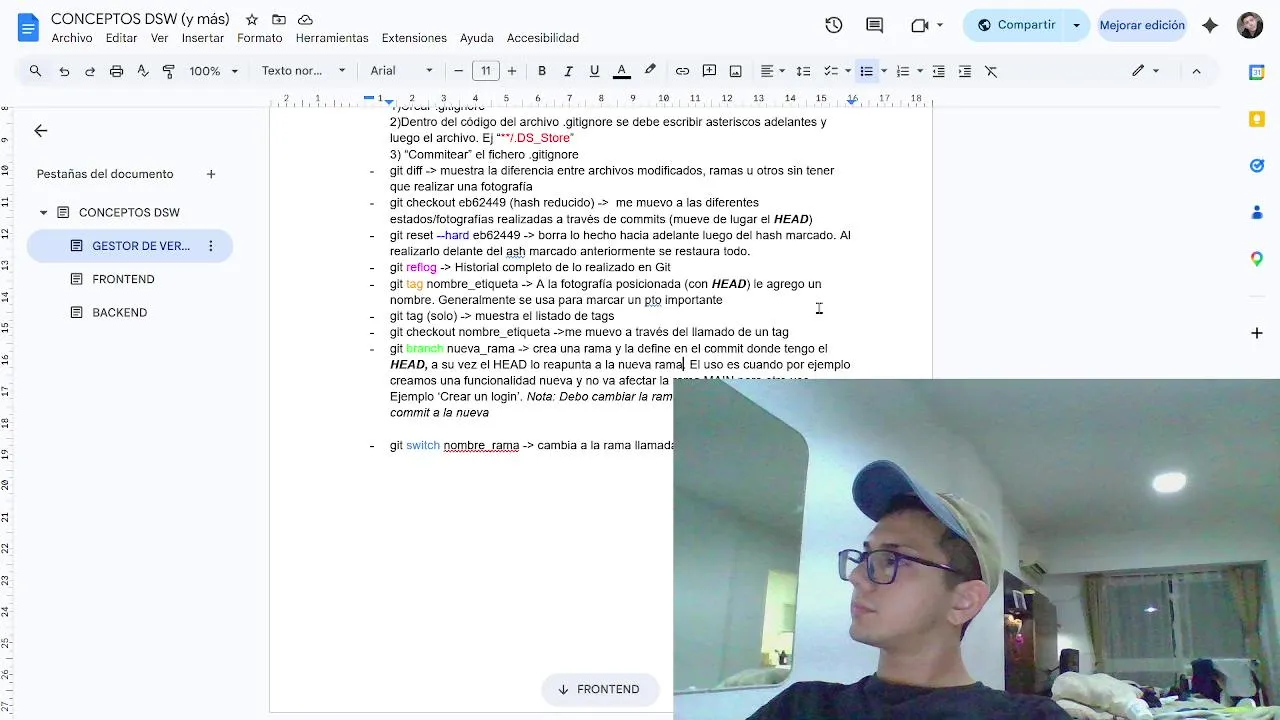The image size is (1280, 720).
Task: Open the Gemini sparkle icon
Action: pyautogui.click(x=1210, y=25)
